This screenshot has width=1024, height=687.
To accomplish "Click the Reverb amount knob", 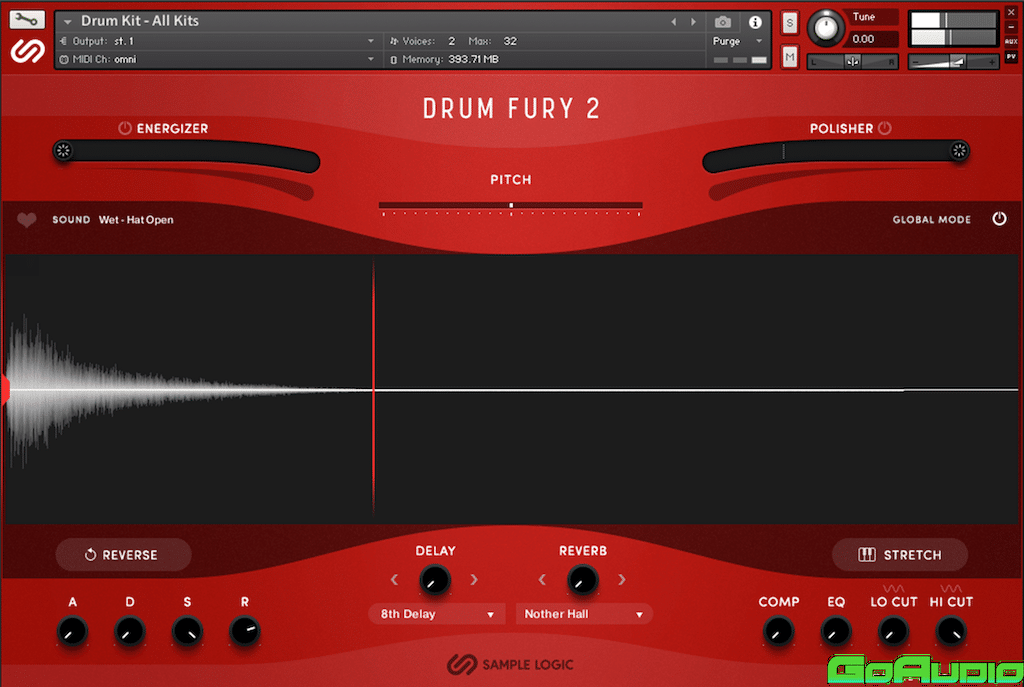I will click(582, 580).
